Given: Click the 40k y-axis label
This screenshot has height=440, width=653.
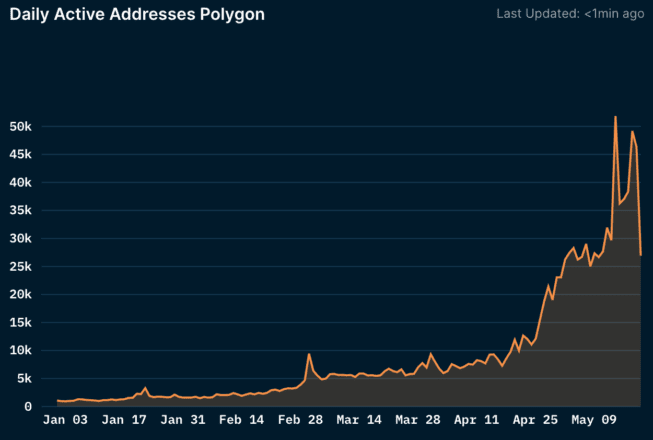Looking at the screenshot, I should coord(20,182).
